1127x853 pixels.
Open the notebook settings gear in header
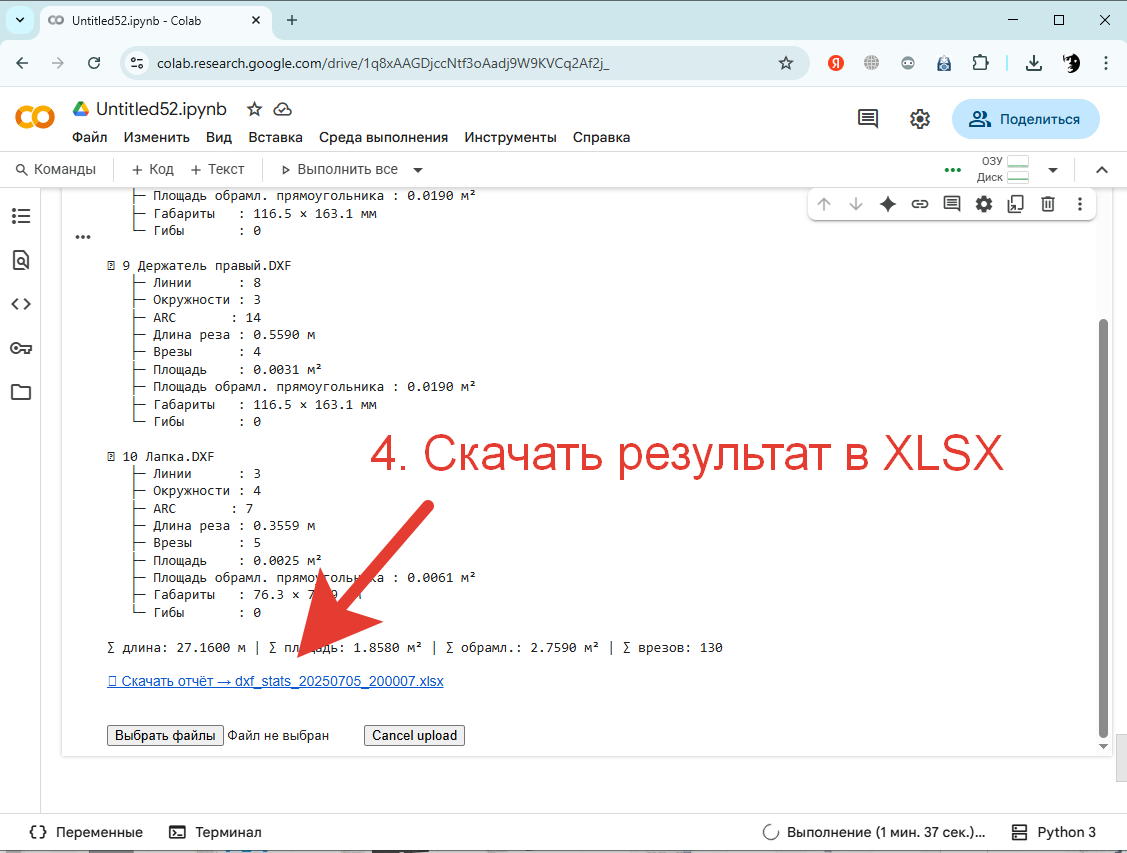(x=919, y=118)
